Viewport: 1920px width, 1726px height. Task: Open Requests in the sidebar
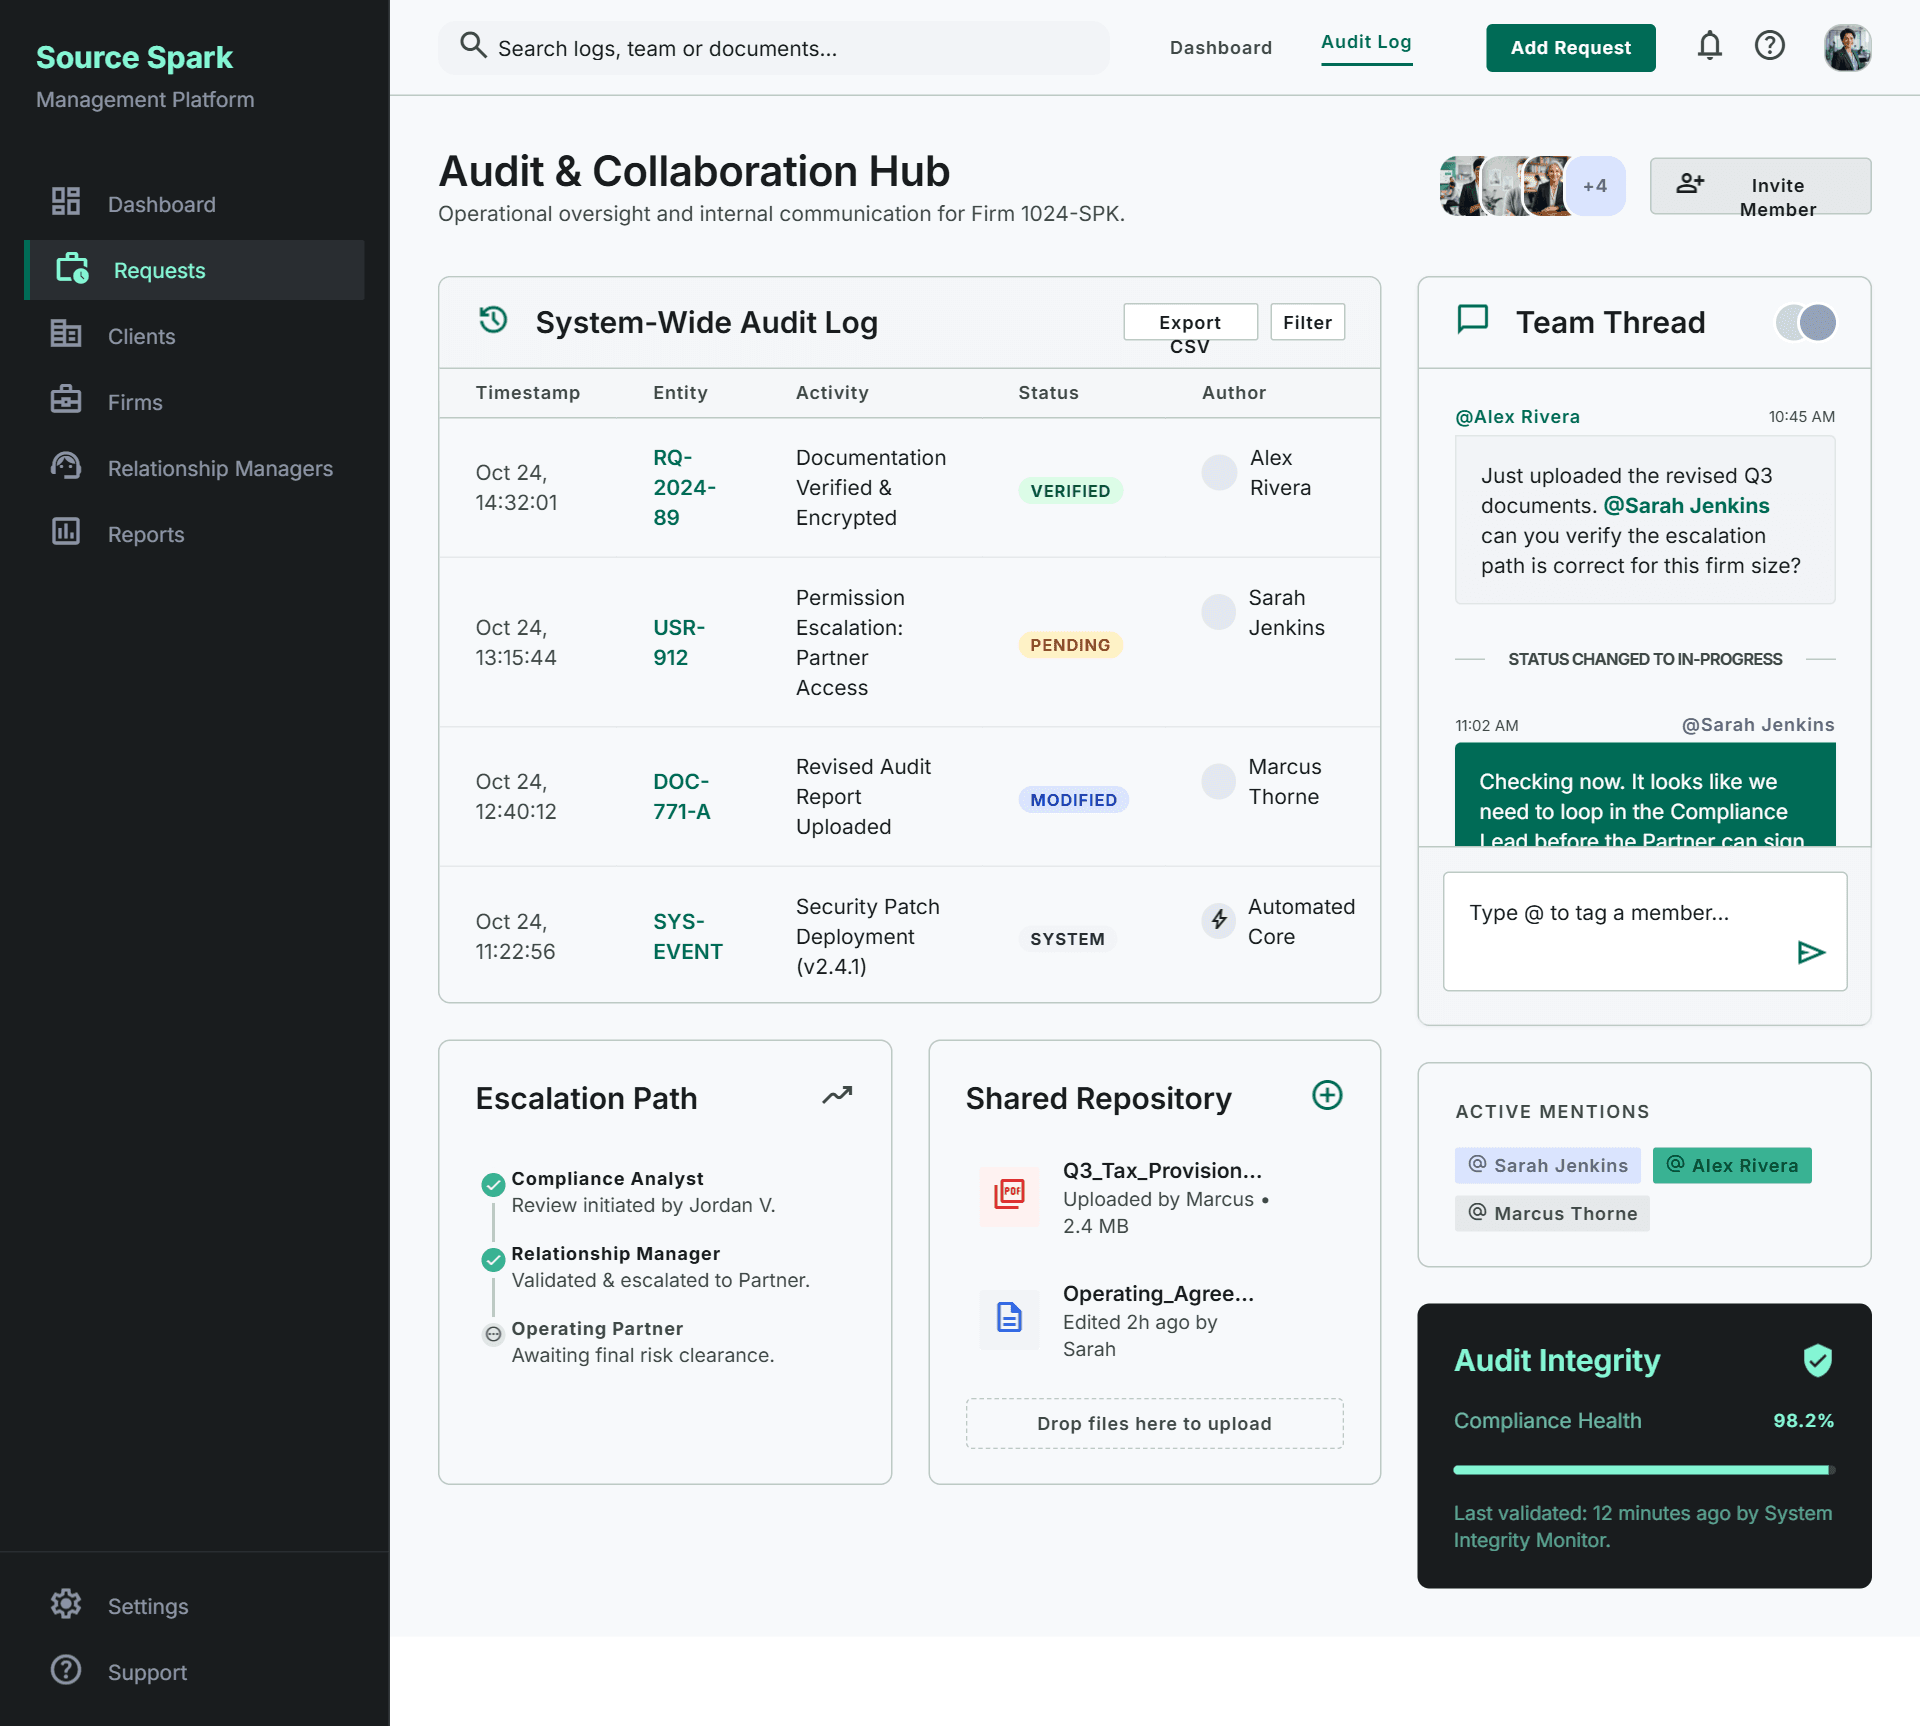(195, 270)
